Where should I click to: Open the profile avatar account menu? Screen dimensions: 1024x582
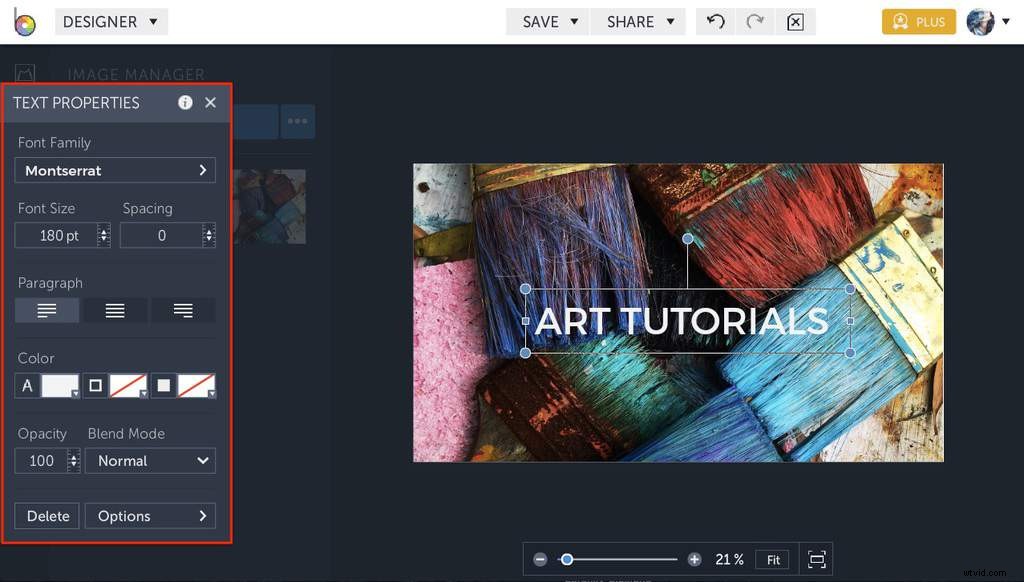(x=981, y=21)
